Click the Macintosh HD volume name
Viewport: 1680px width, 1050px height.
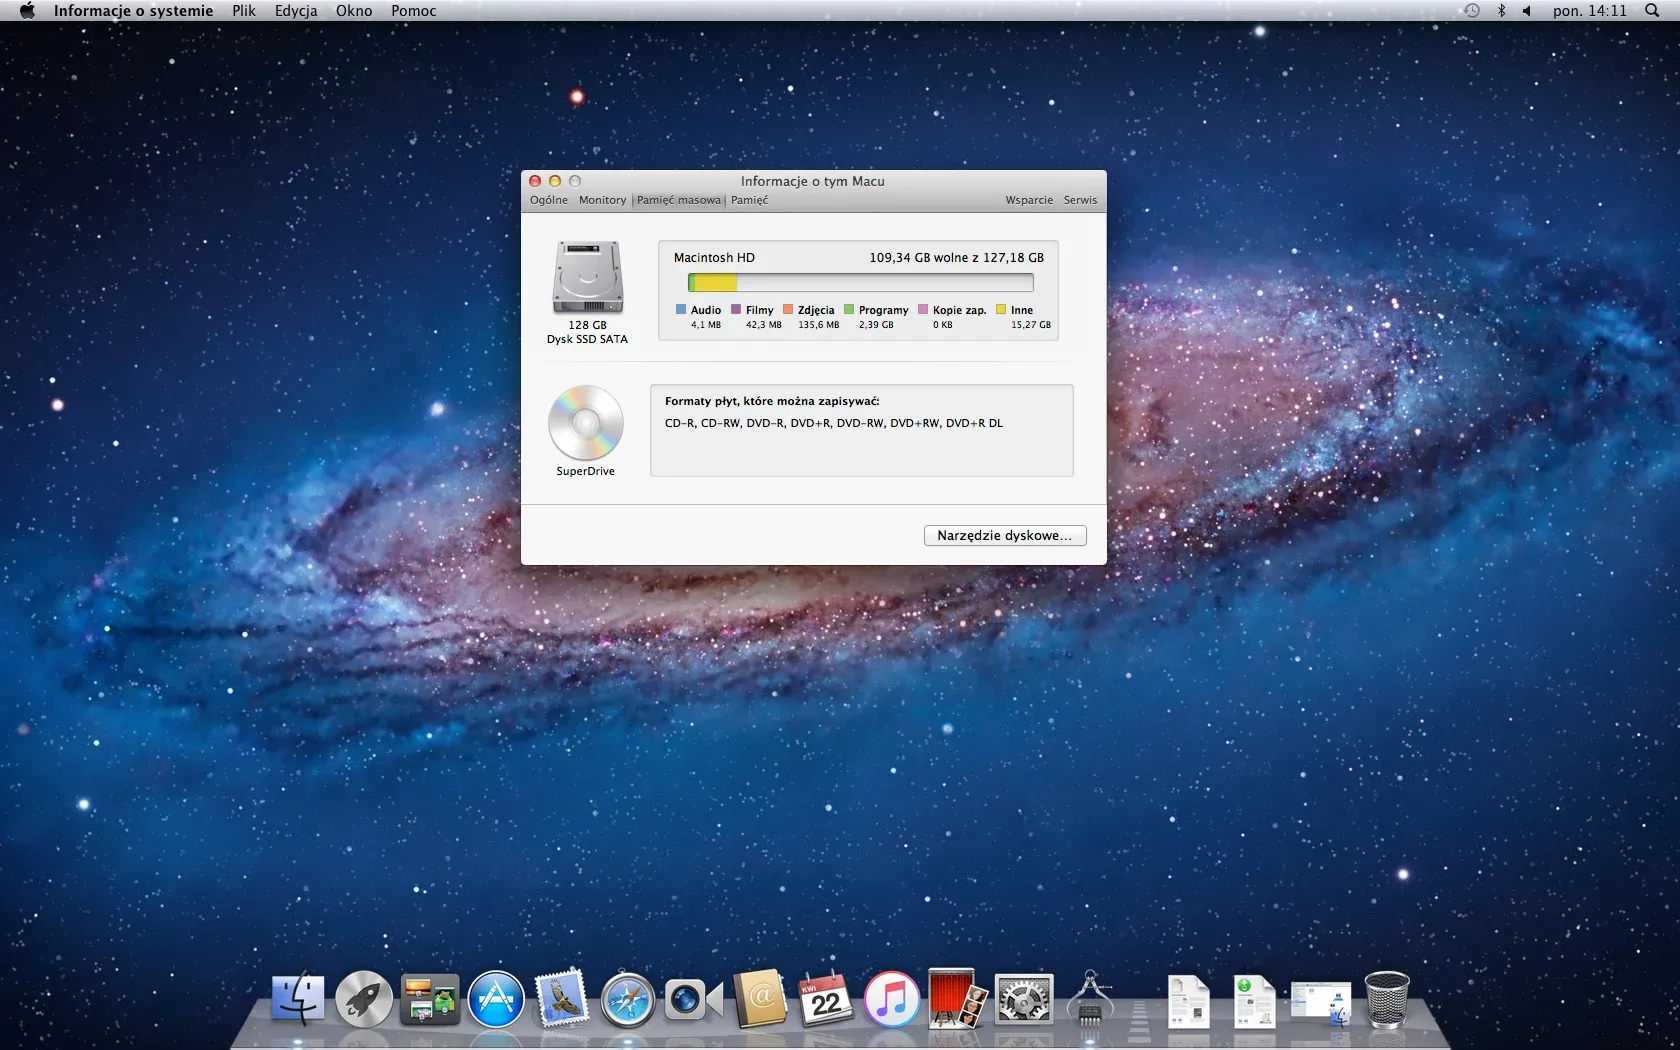point(714,257)
